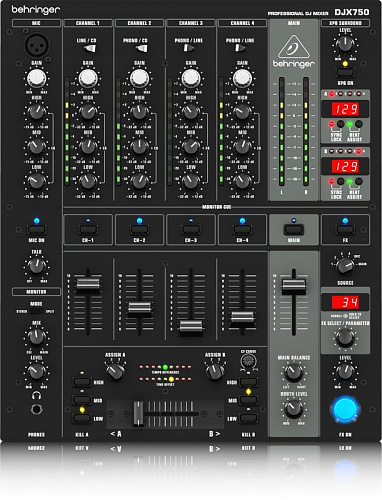
Task: Click the MIC GAIN knob
Action: click(36, 78)
